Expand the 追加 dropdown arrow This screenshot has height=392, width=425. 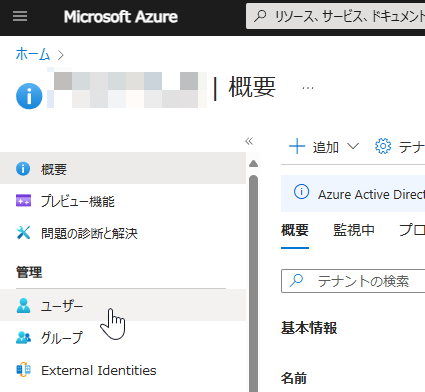click(x=353, y=146)
